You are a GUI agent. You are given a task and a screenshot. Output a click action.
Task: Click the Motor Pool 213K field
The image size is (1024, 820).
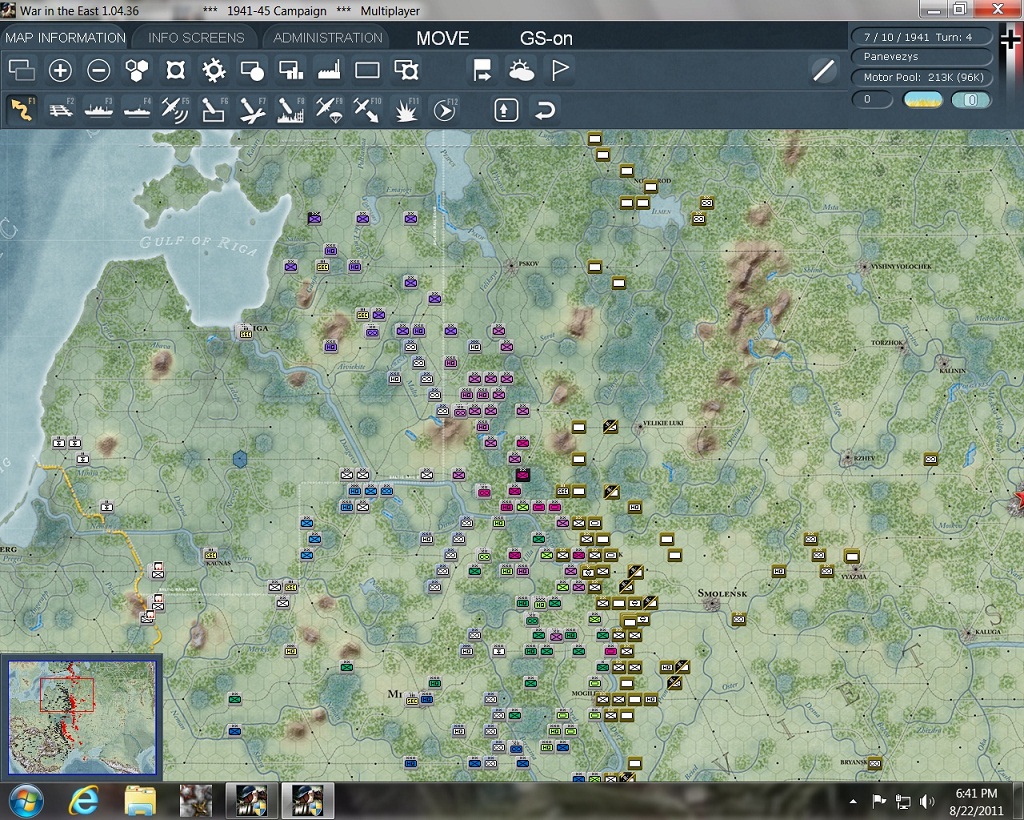pyautogui.click(x=921, y=77)
